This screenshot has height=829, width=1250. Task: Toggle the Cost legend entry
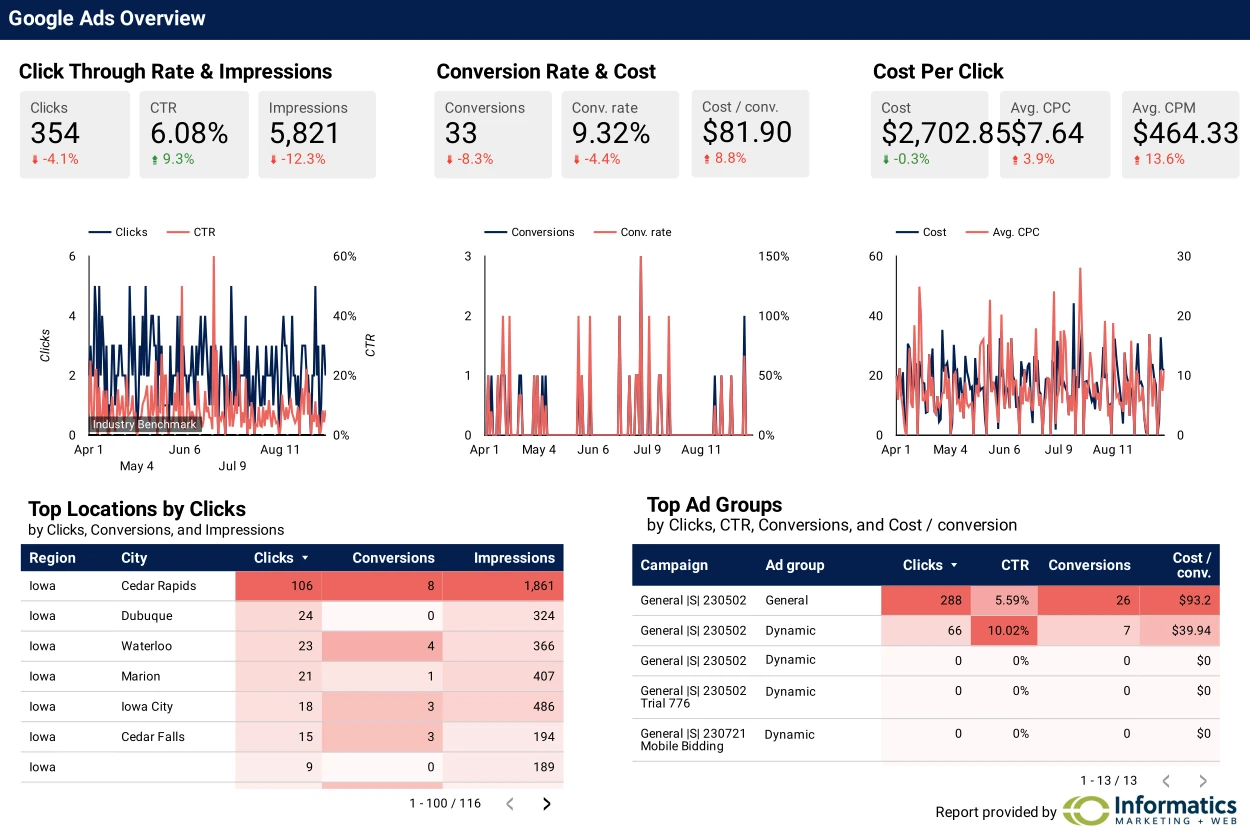point(921,232)
